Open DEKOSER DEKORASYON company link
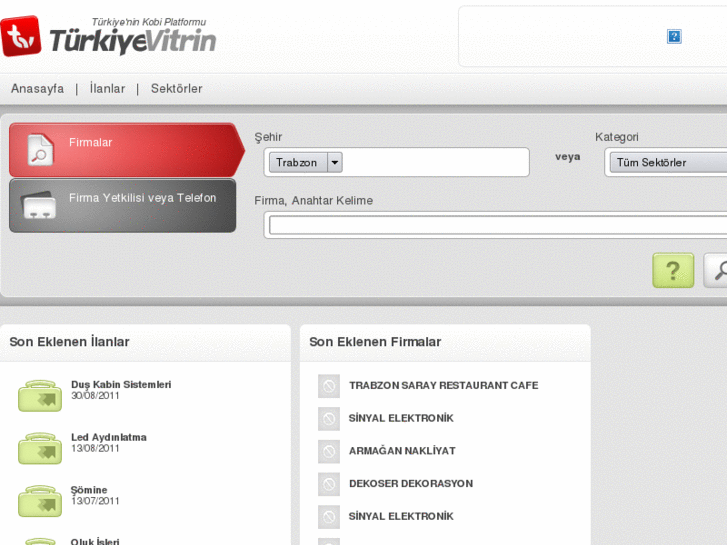Screen dimensions: 727x545 coord(411,483)
